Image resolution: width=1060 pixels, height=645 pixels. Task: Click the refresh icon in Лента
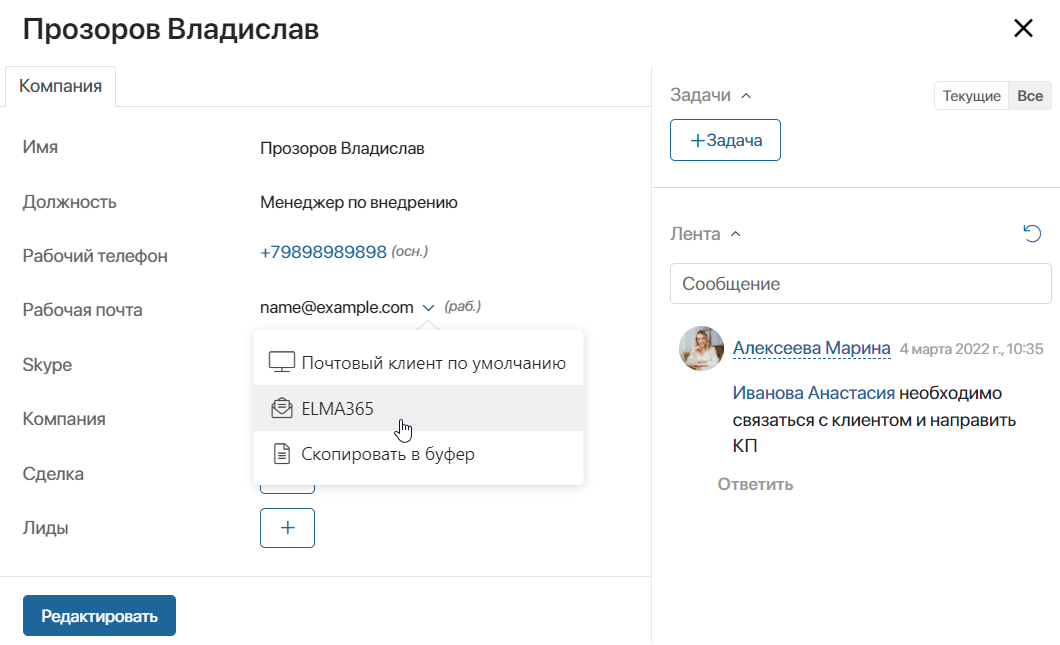coord(1032,234)
